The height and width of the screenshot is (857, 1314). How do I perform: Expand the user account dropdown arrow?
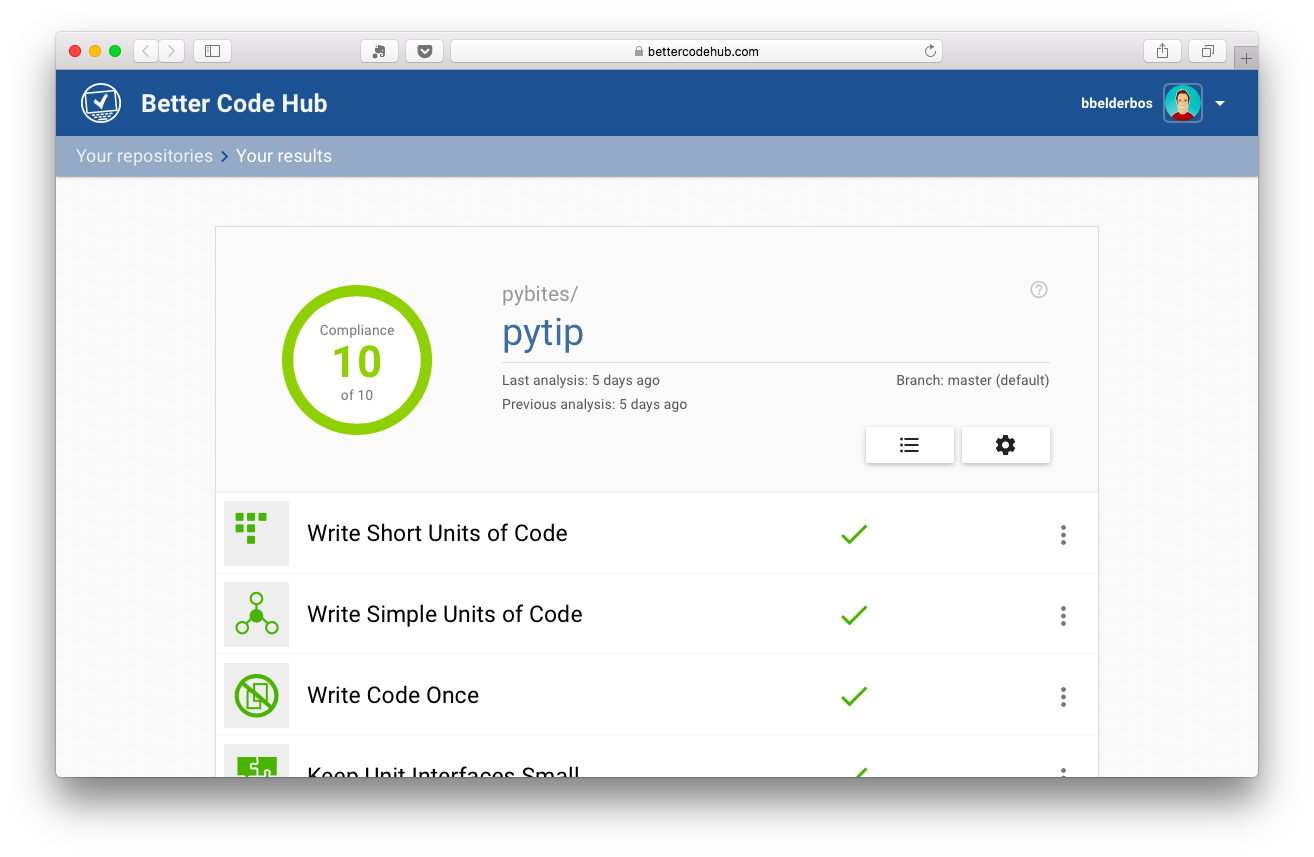pyautogui.click(x=1220, y=104)
